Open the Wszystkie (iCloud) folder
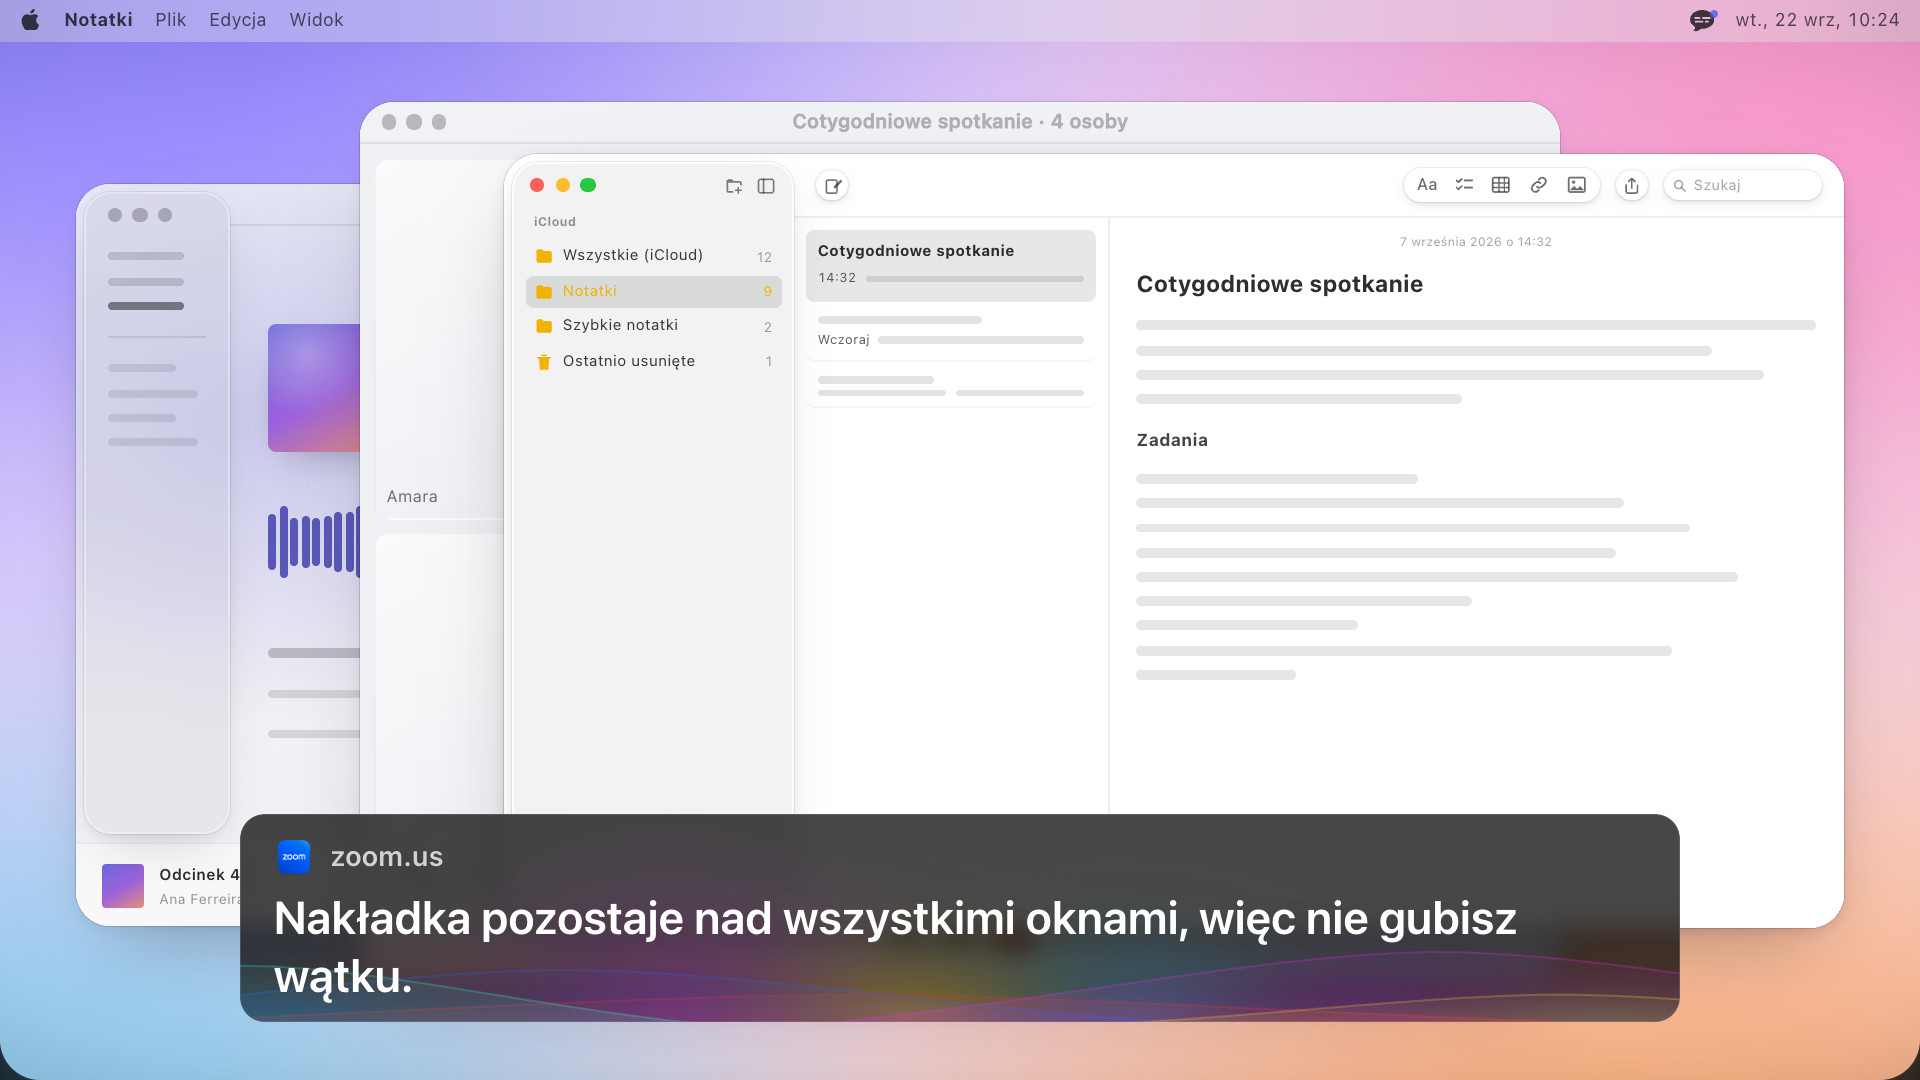 (x=654, y=256)
